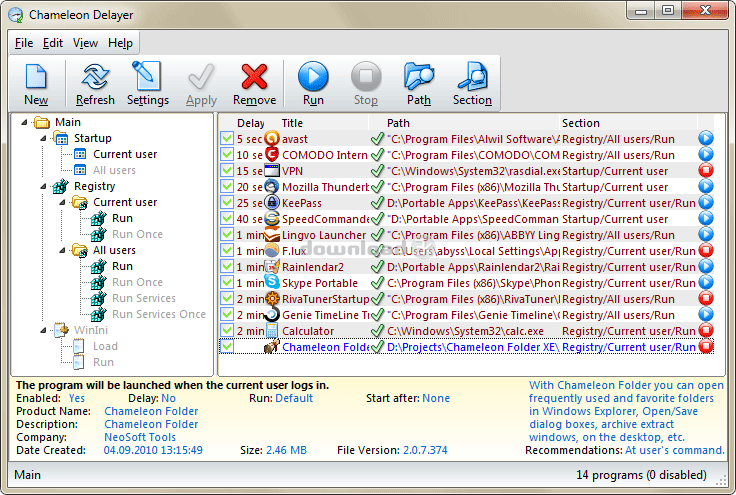Collapse the Registry tree node
Viewport: 736px width, 495px height.
click(x=43, y=186)
